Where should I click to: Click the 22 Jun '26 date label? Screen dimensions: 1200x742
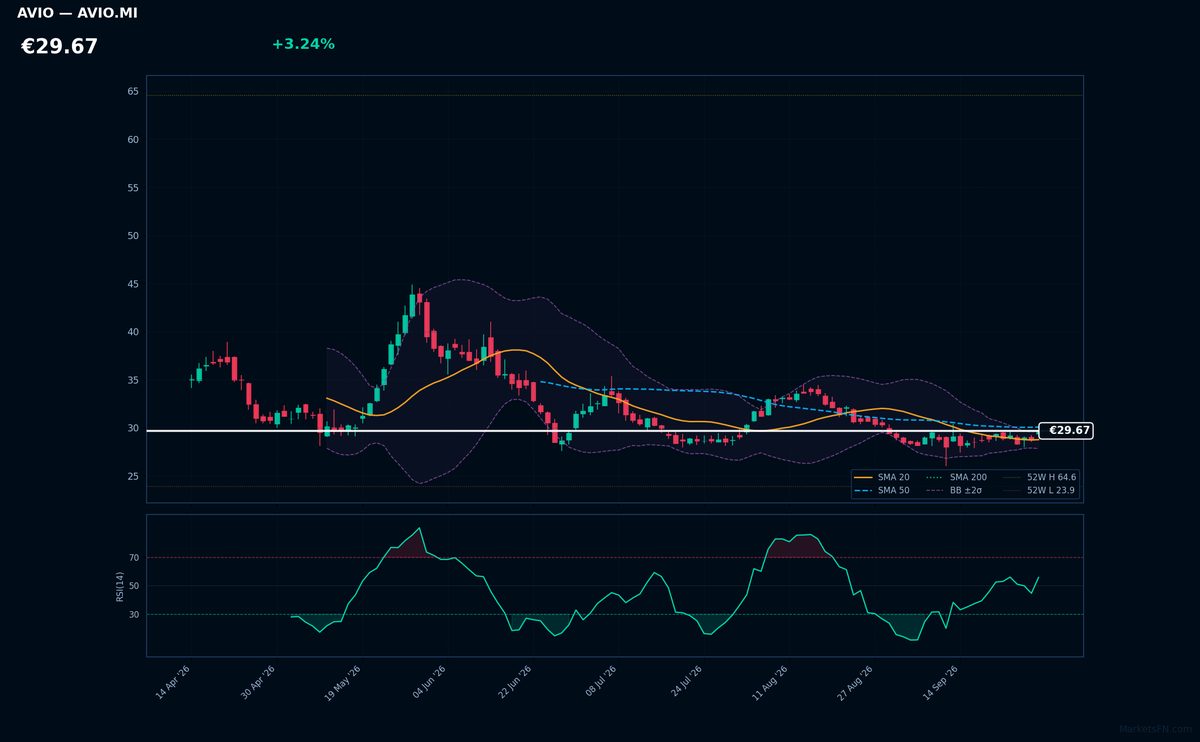pyautogui.click(x=514, y=683)
